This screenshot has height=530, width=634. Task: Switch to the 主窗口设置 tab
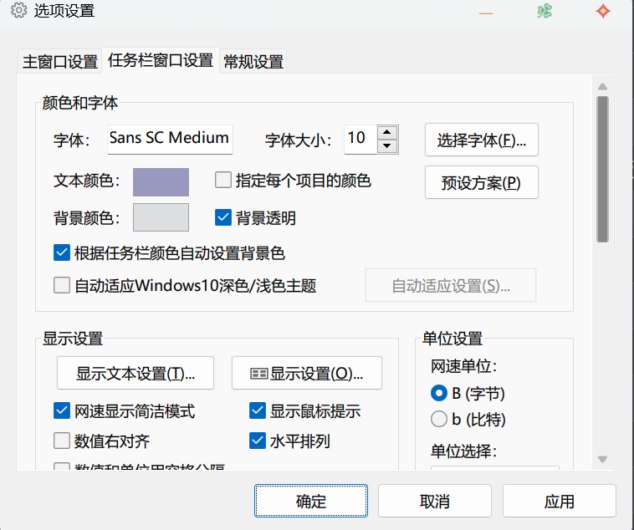[x=59, y=61]
